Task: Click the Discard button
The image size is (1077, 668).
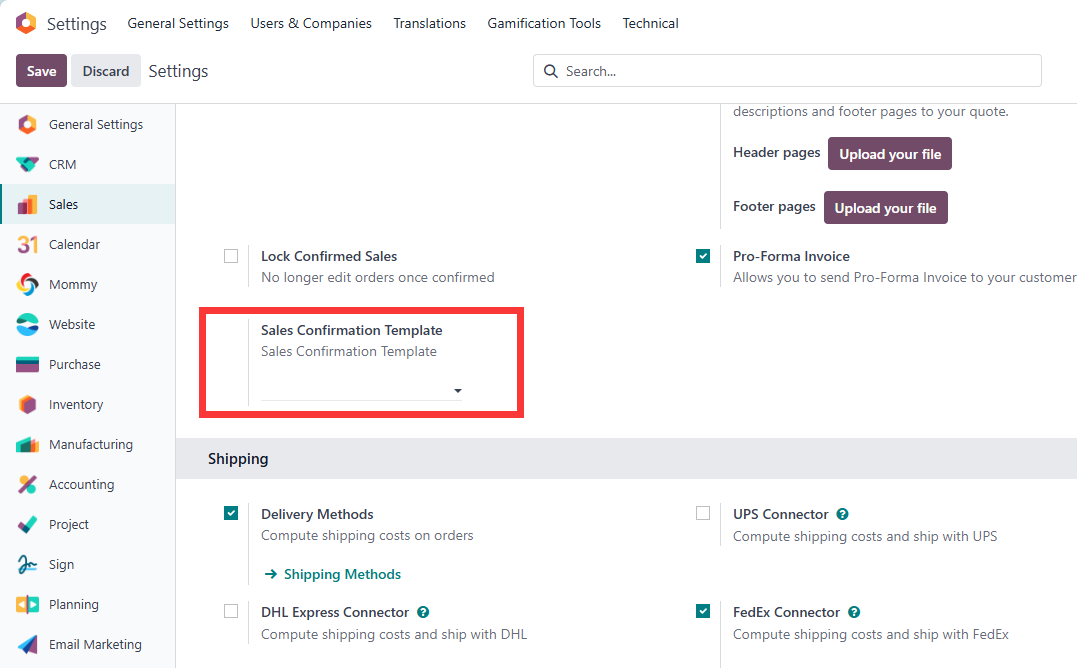Action: (106, 71)
